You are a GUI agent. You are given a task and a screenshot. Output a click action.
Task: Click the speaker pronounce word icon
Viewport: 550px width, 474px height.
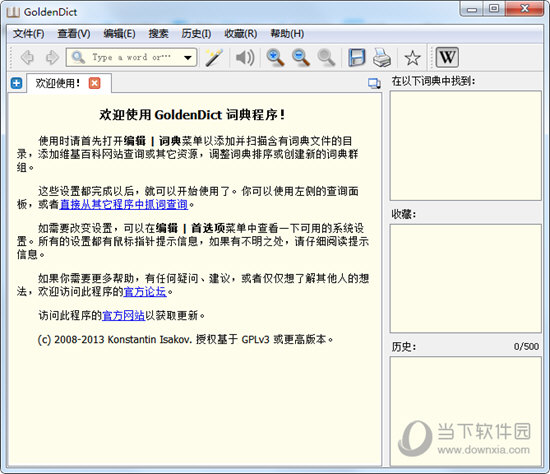(x=245, y=57)
